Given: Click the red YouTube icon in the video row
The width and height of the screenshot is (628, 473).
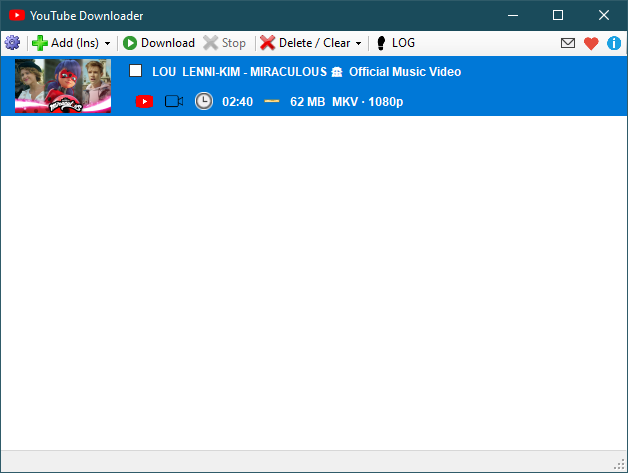Looking at the screenshot, I should pyautogui.click(x=144, y=101).
